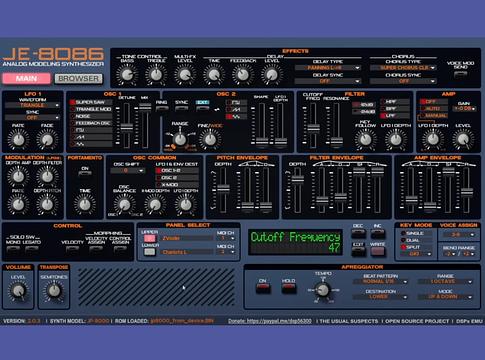
Task: Click the X-Mod Depth knob
Action: pos(155,204)
